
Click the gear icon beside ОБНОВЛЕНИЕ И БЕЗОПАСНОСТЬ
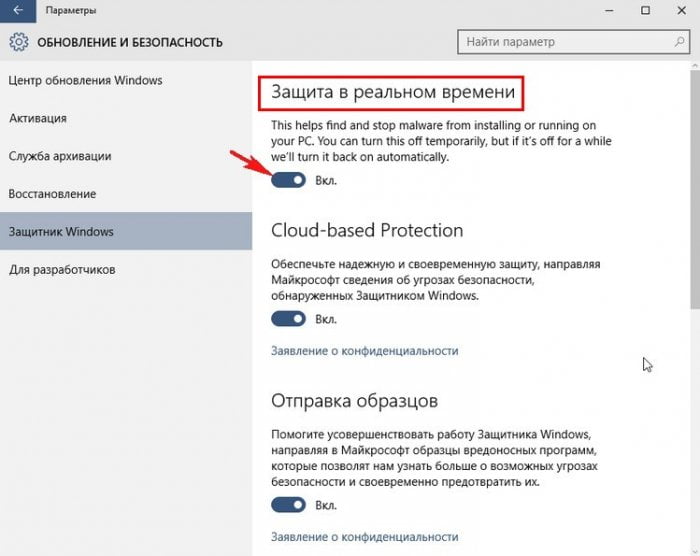click(18, 43)
